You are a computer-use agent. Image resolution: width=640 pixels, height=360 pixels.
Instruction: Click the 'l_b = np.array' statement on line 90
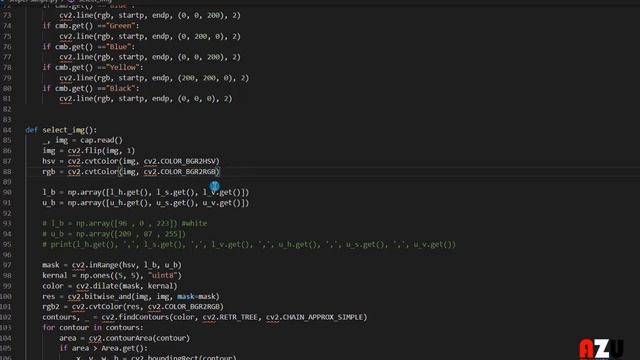point(145,192)
